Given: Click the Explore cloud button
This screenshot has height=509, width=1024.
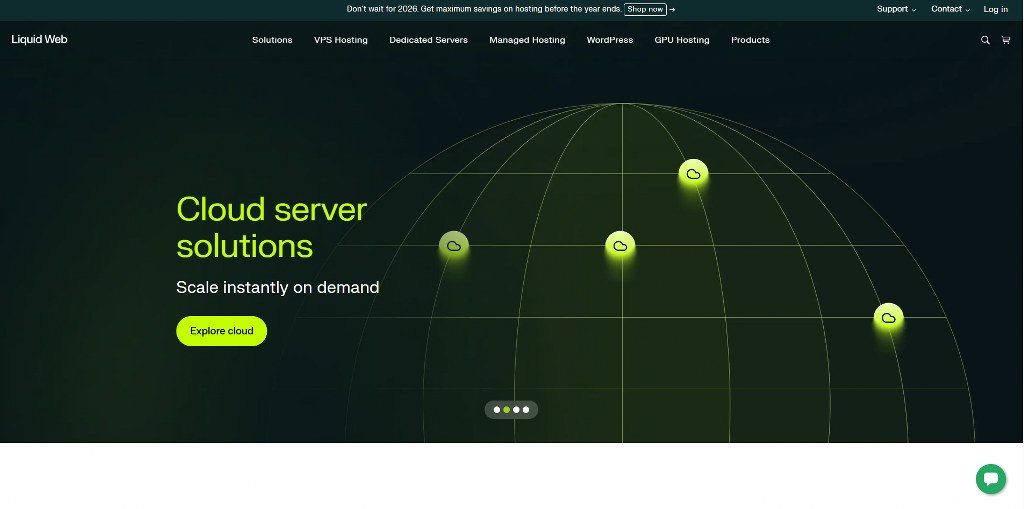Looking at the screenshot, I should tap(221, 331).
